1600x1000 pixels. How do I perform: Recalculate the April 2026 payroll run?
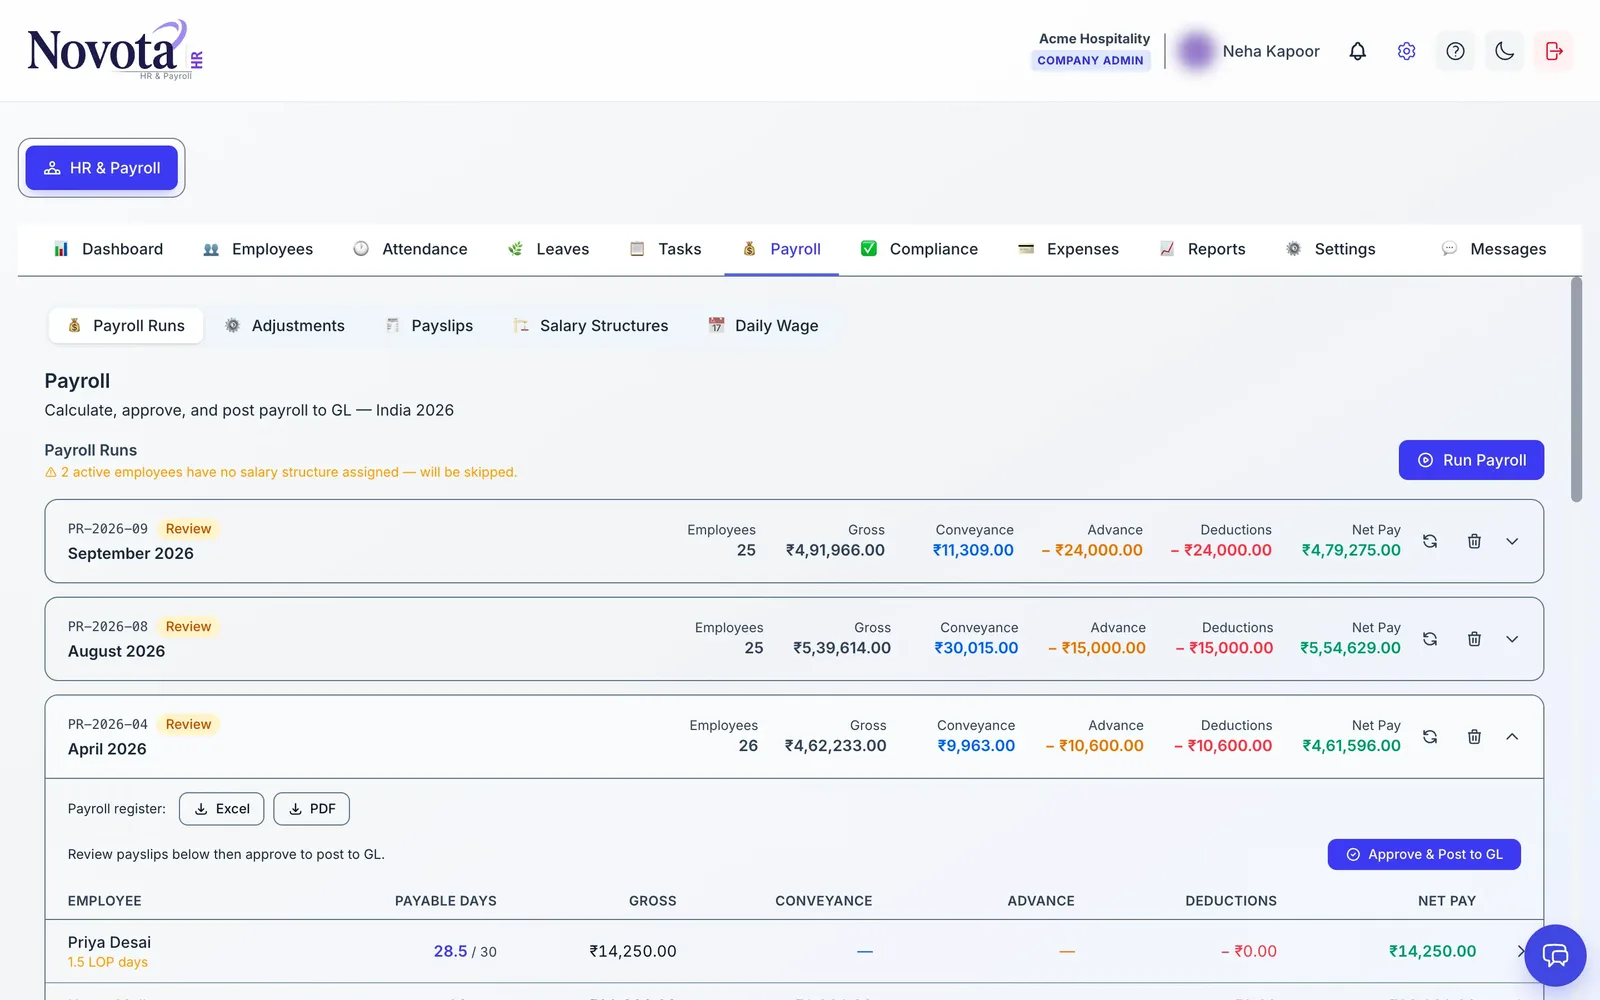pyautogui.click(x=1430, y=737)
